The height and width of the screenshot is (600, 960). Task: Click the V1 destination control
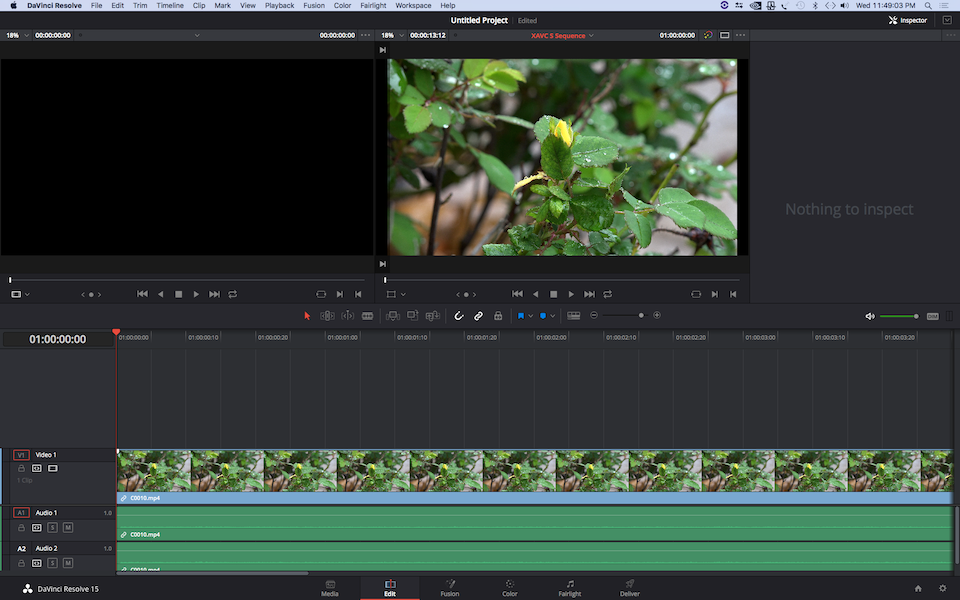click(x=21, y=455)
